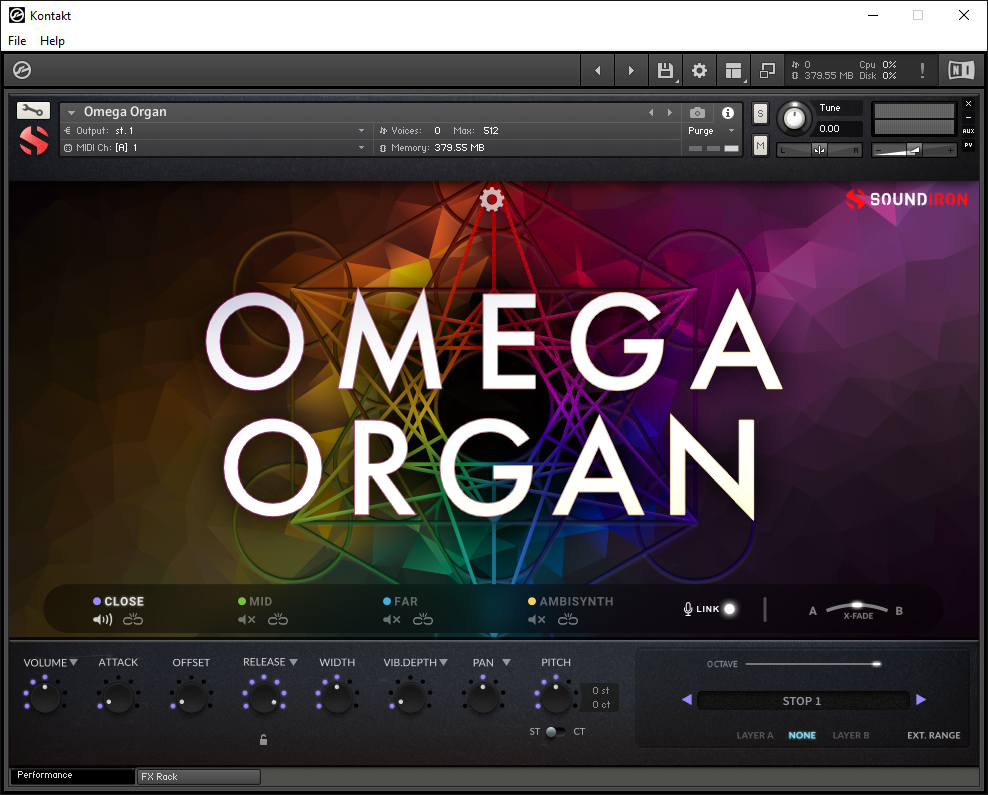Open the snapshot camera view
Viewport: 988px width, 795px height.
[x=698, y=113]
